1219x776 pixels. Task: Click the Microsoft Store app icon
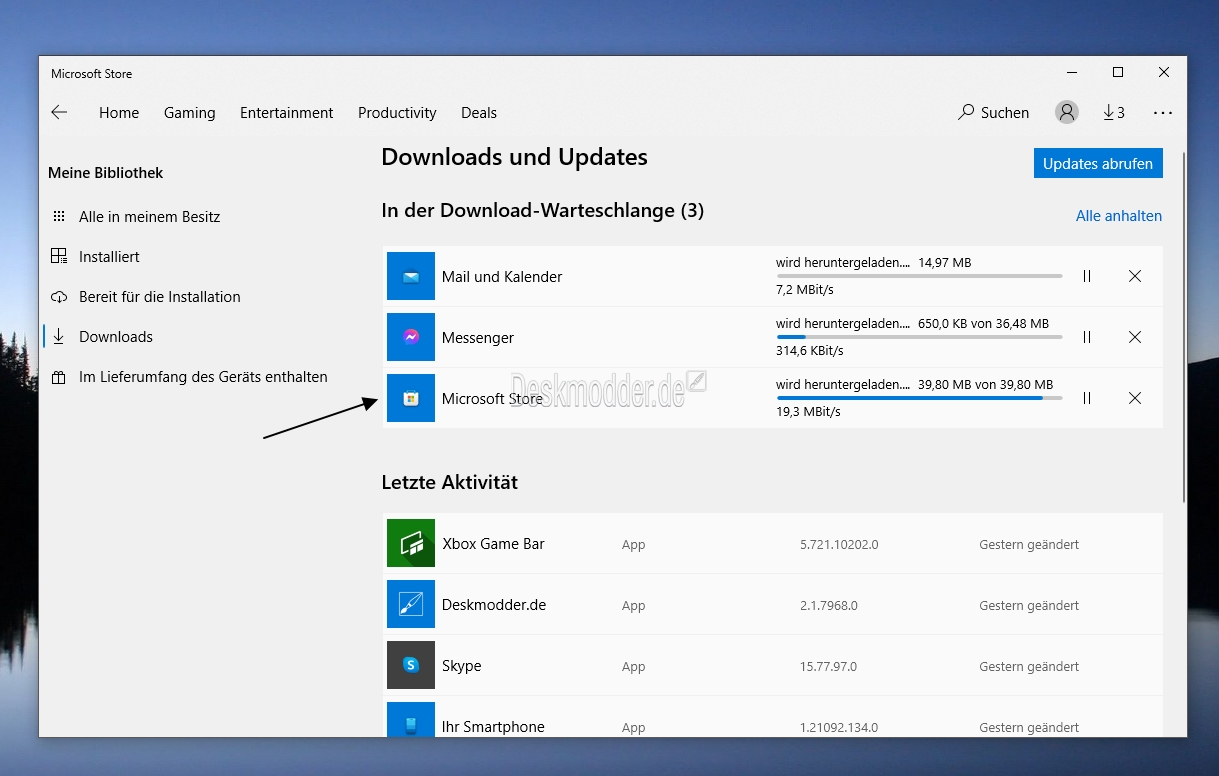(411, 398)
